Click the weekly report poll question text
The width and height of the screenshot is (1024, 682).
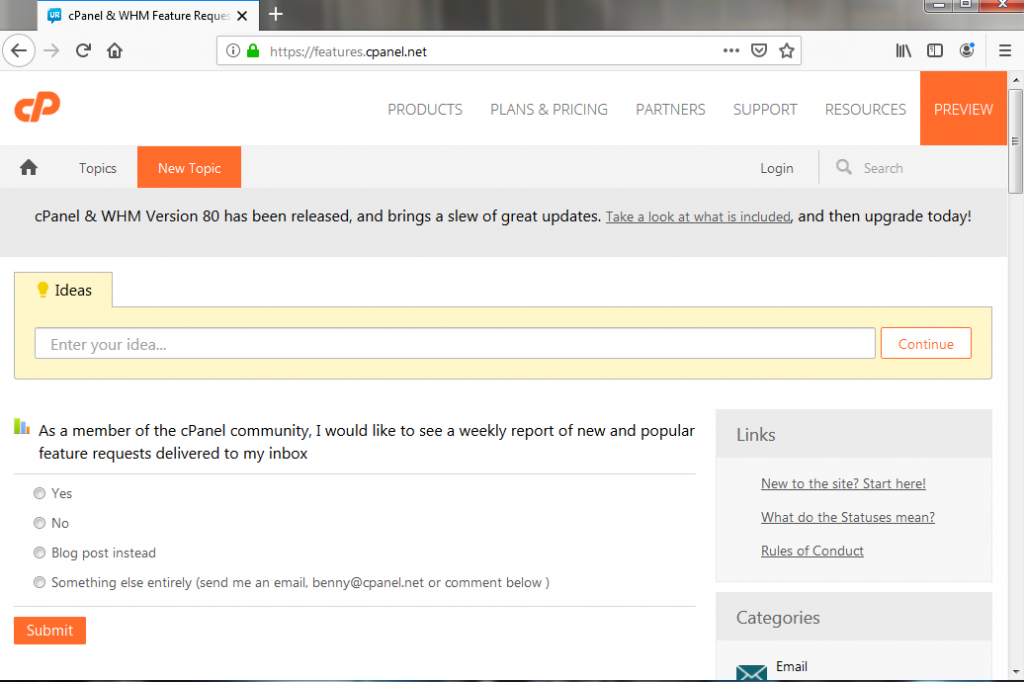tap(366, 442)
